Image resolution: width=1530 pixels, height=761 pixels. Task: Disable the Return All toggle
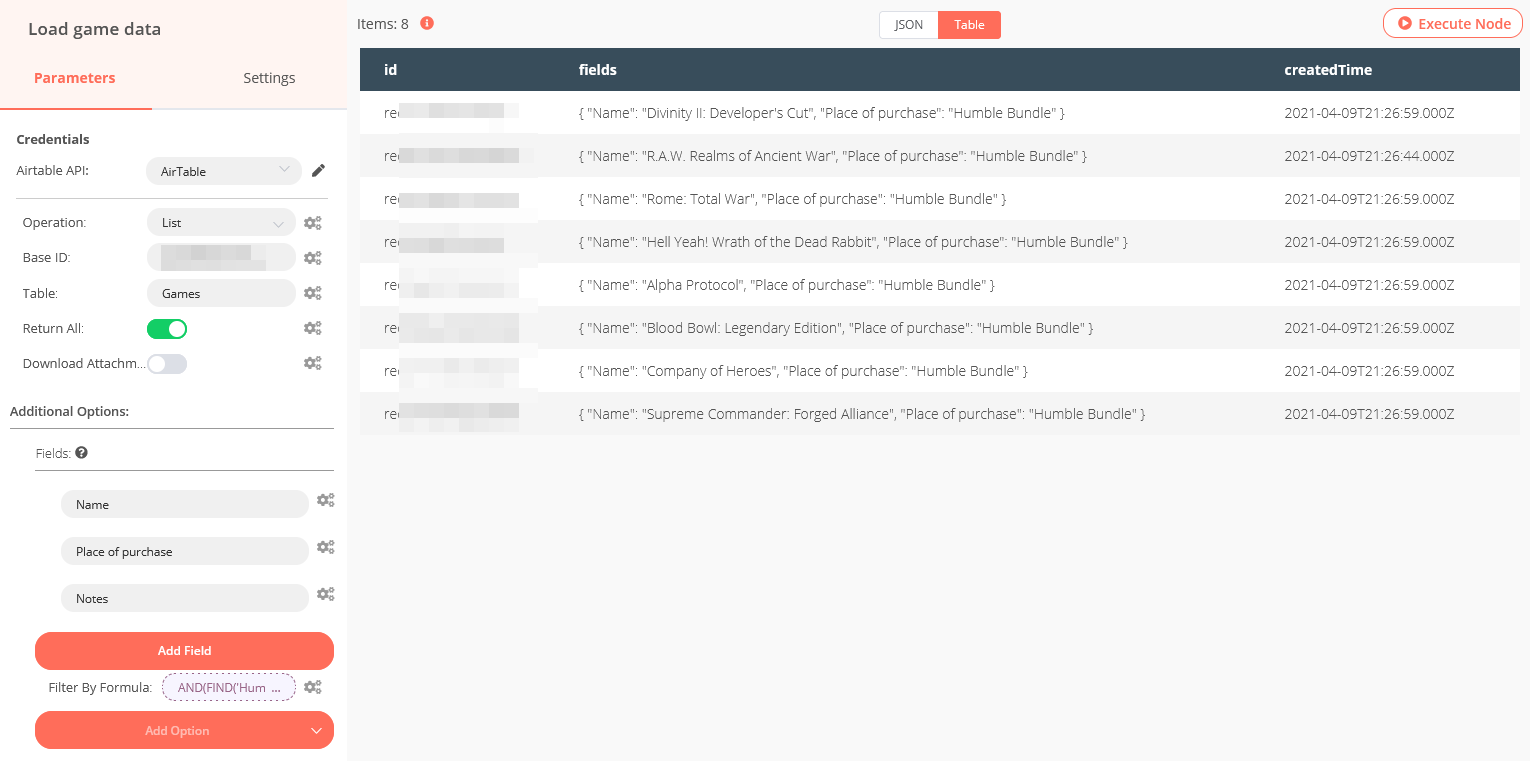pyautogui.click(x=167, y=328)
